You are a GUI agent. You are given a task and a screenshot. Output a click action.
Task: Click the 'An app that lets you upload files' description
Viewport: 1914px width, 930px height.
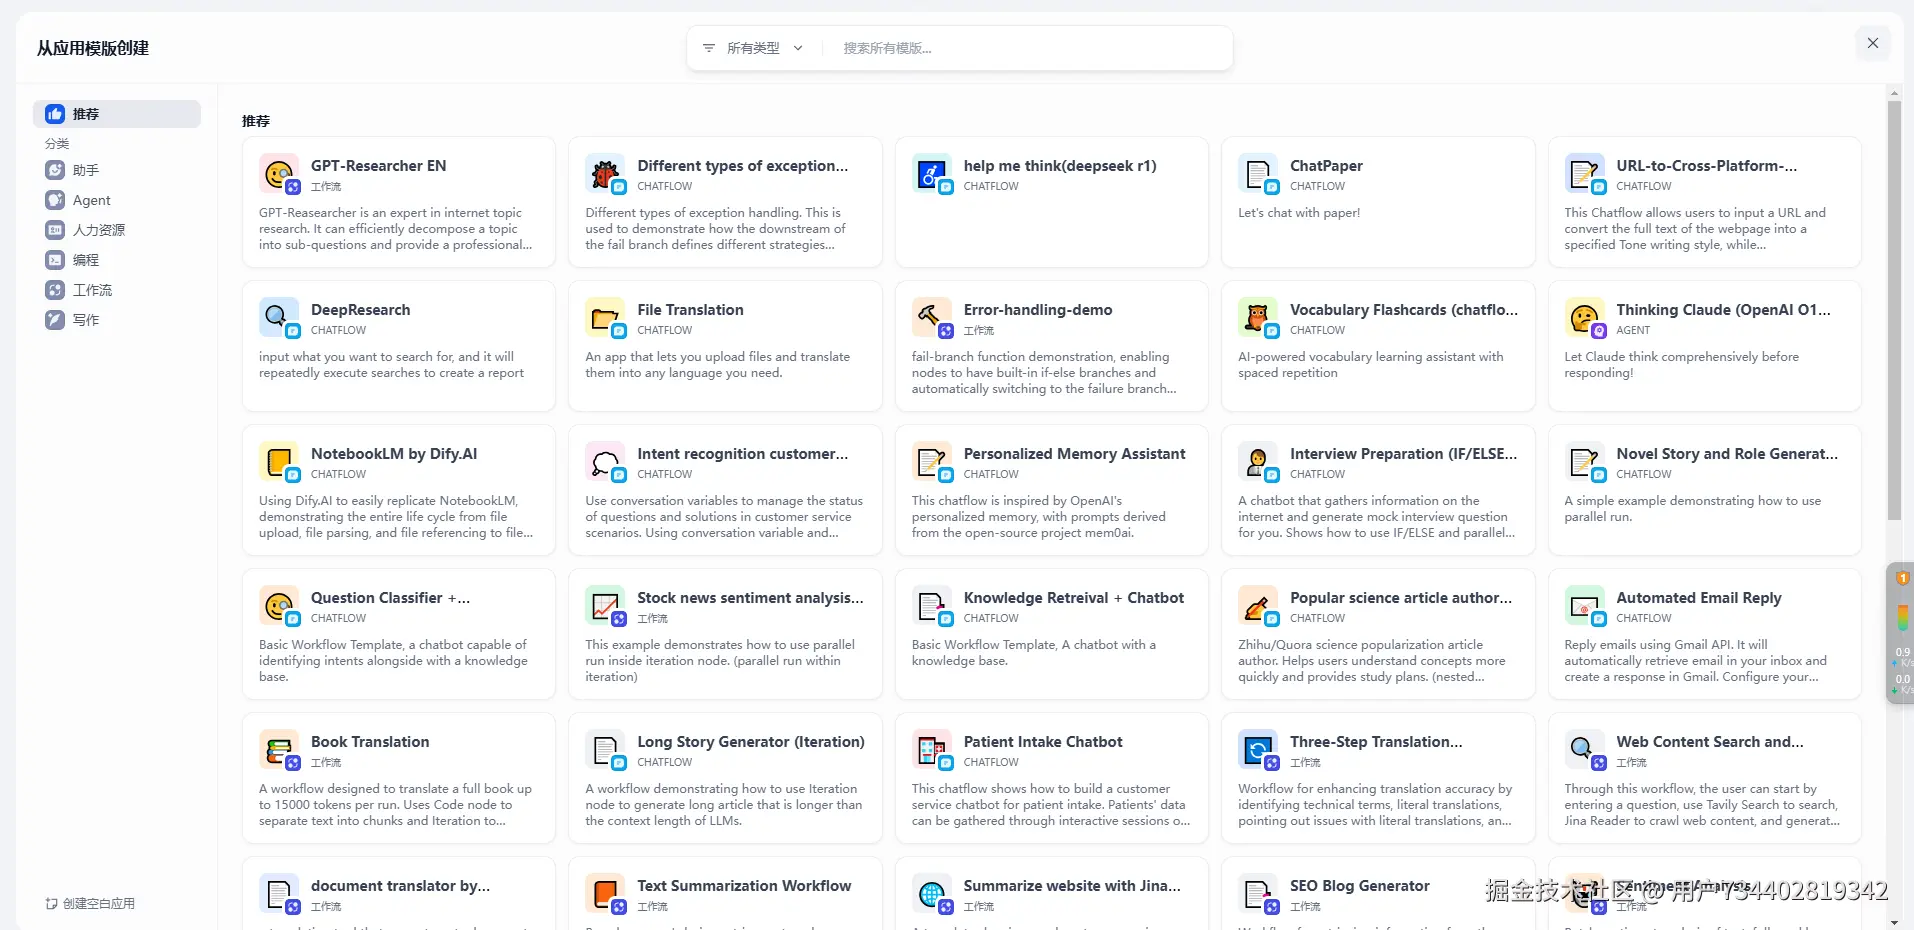[717, 365]
